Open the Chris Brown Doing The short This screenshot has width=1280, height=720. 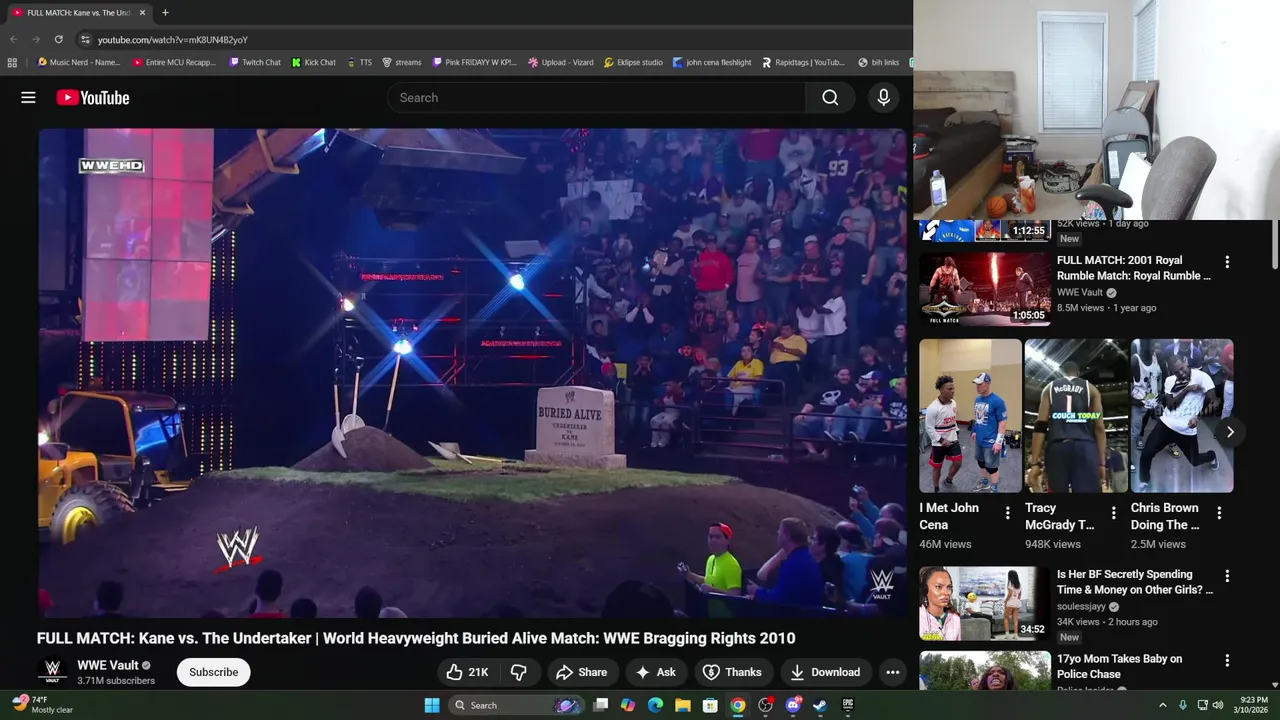tap(1182, 416)
